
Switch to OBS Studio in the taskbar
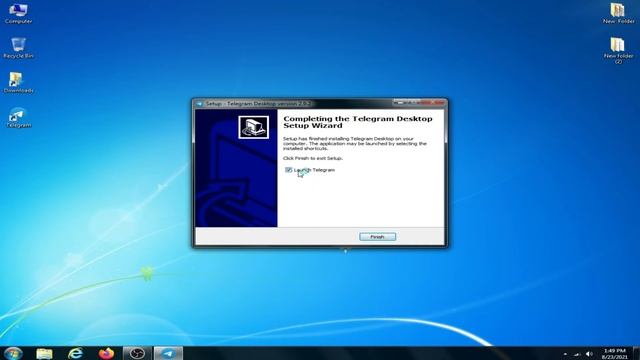137,353
